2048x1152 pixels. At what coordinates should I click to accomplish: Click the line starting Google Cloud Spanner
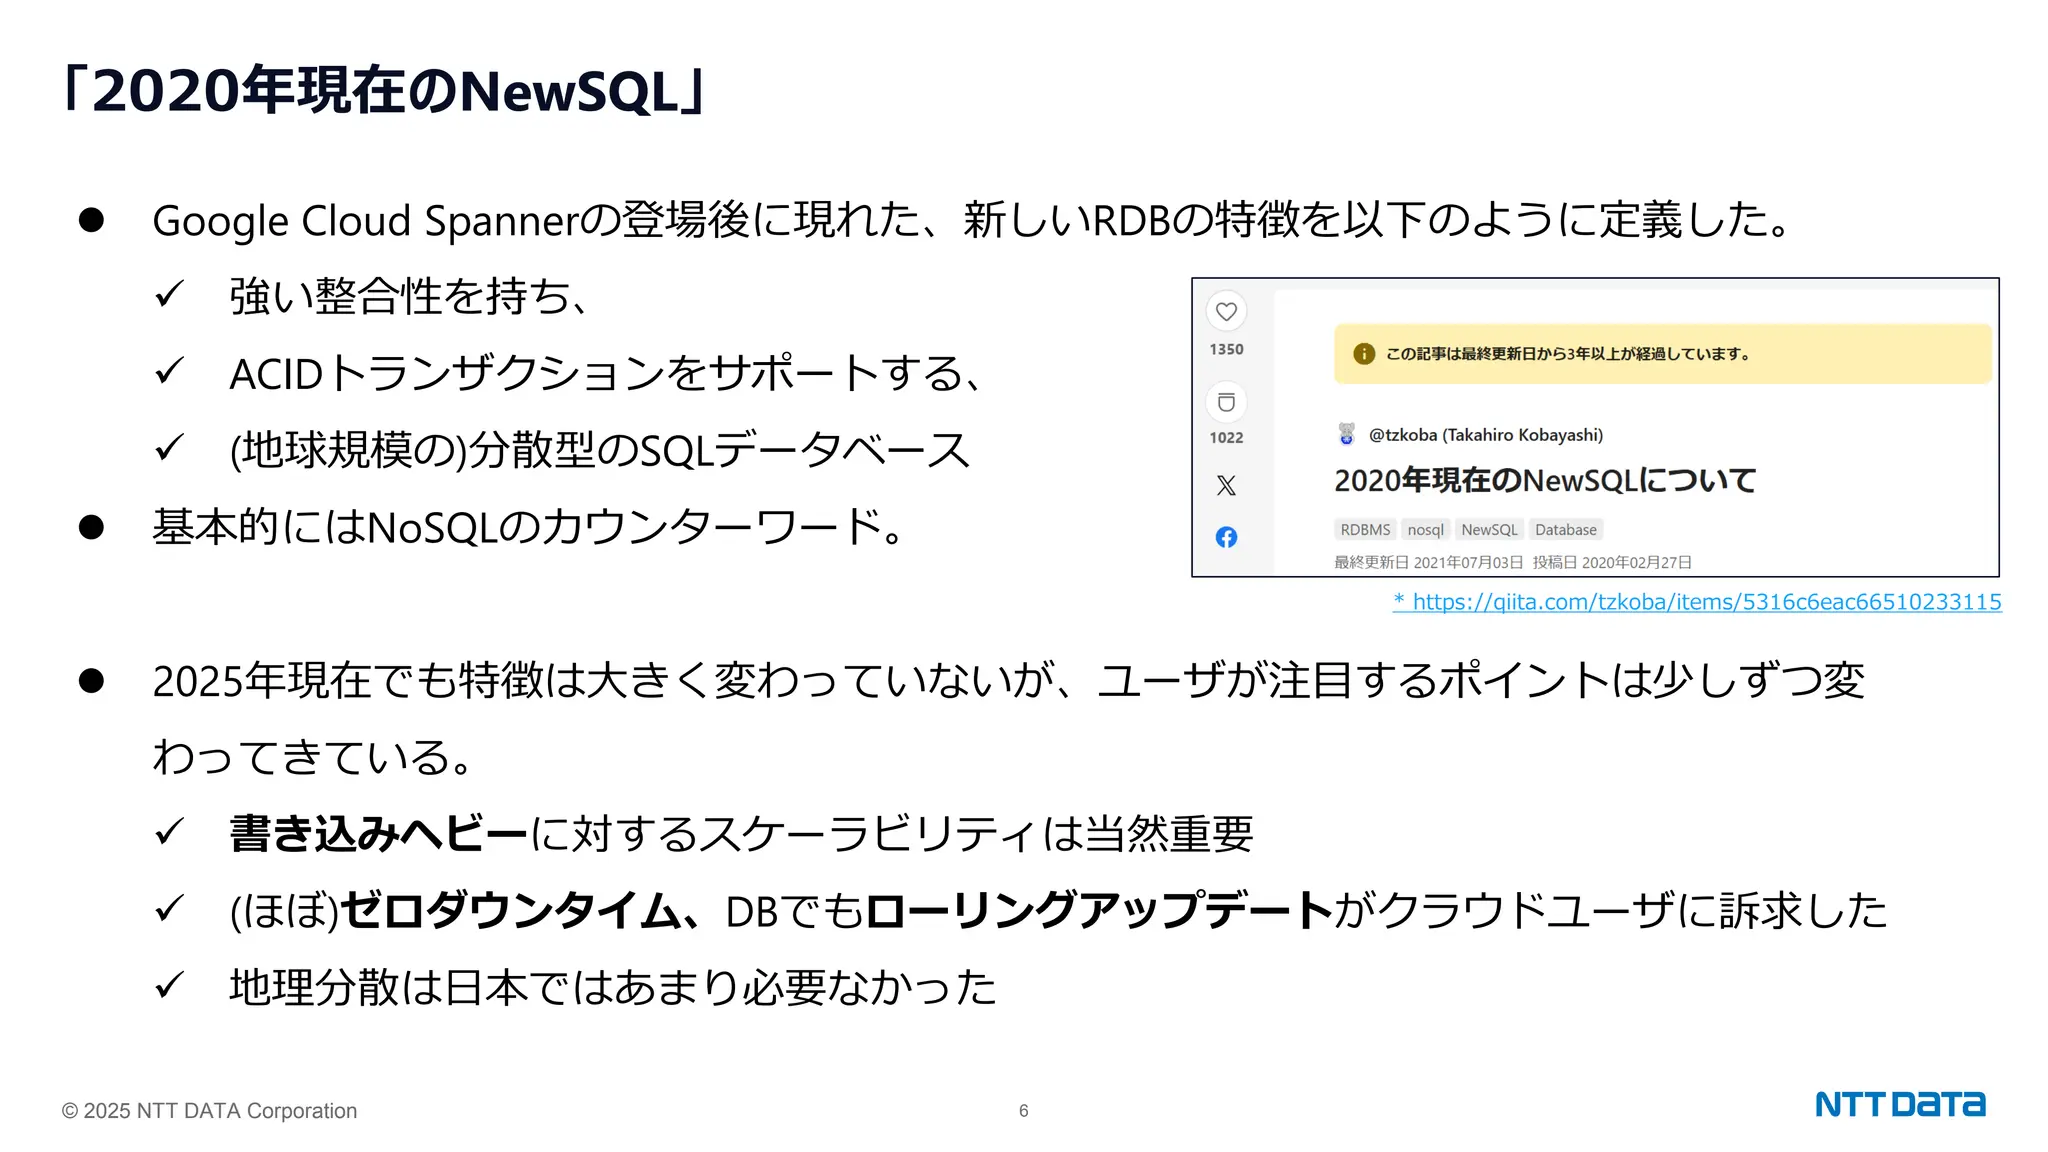pos(972,220)
